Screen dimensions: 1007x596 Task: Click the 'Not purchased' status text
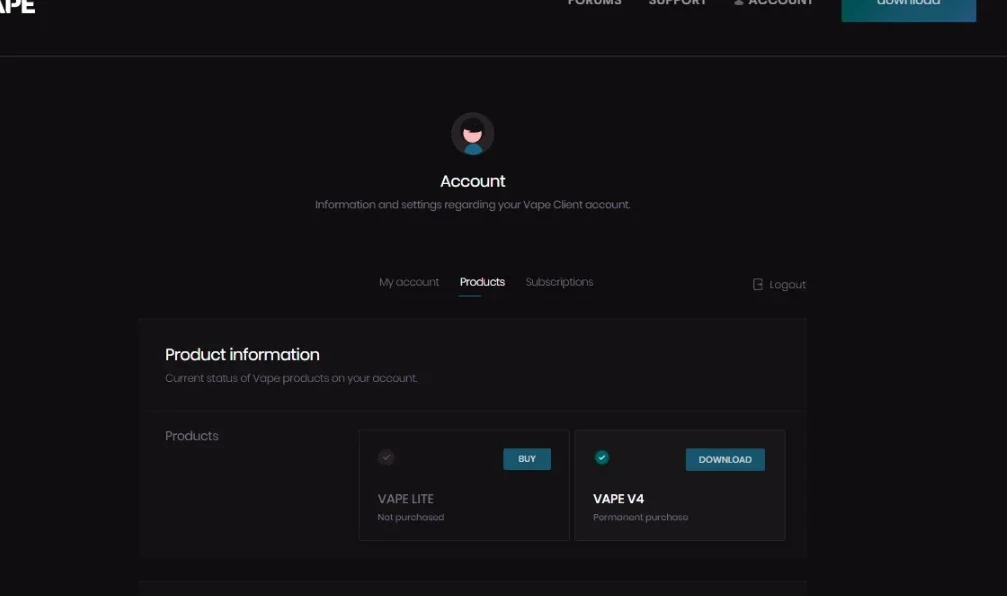411,517
